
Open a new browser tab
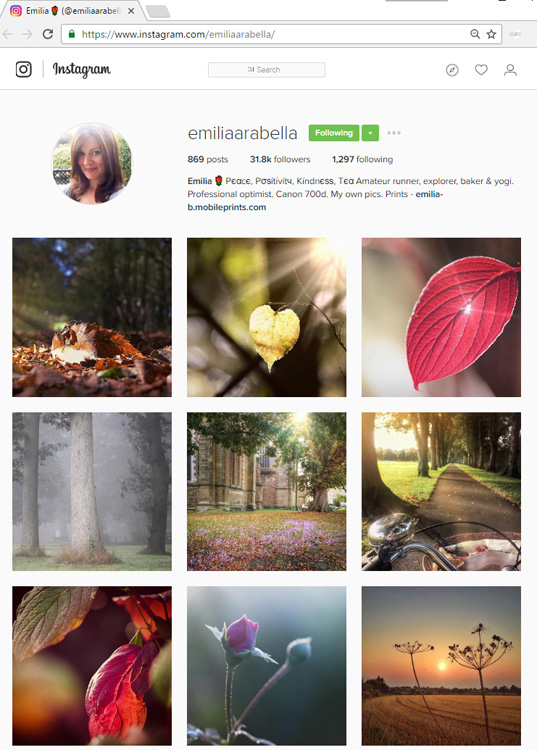158,11
